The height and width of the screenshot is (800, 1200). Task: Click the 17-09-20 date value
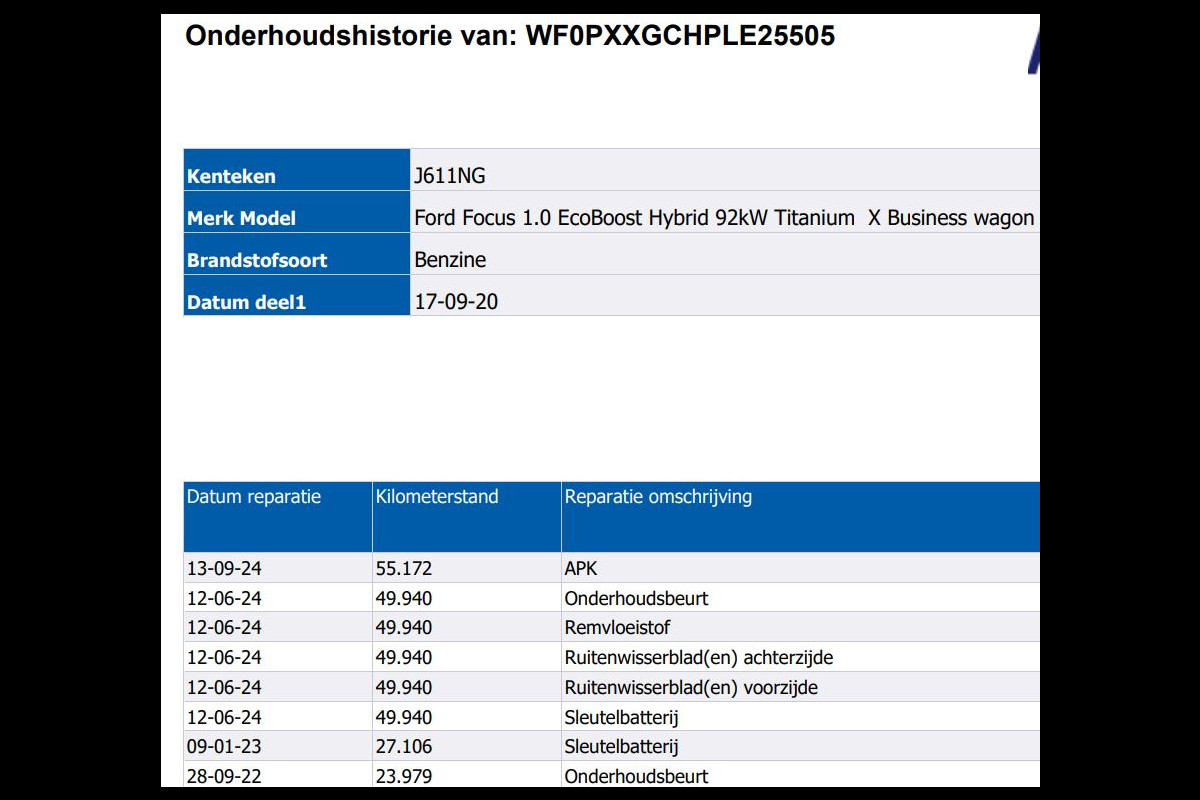point(456,302)
